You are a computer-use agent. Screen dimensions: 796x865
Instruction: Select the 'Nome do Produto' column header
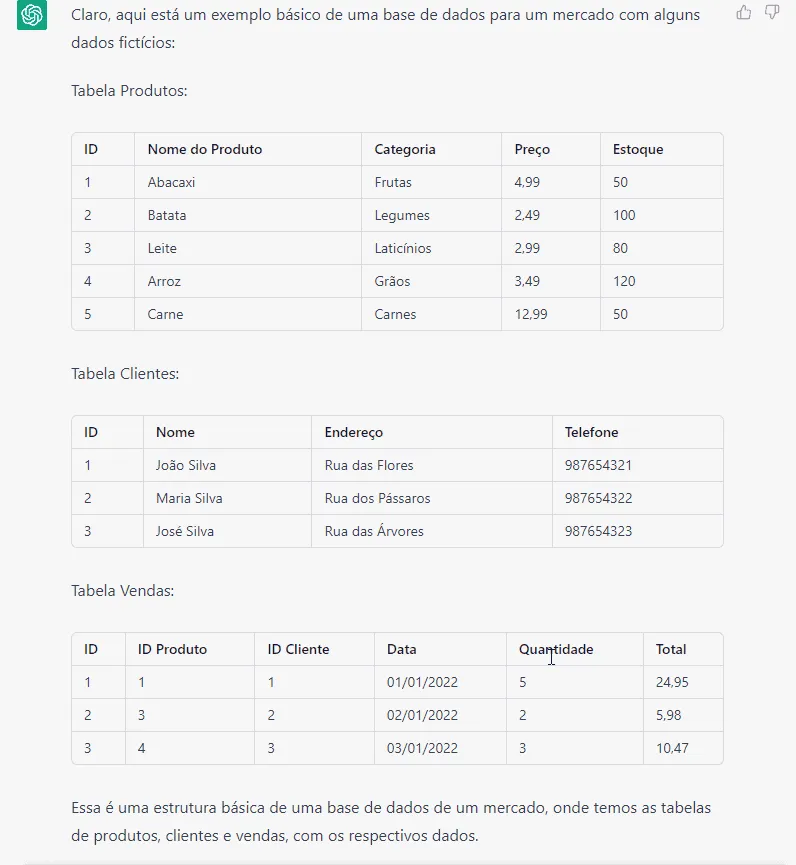205,149
